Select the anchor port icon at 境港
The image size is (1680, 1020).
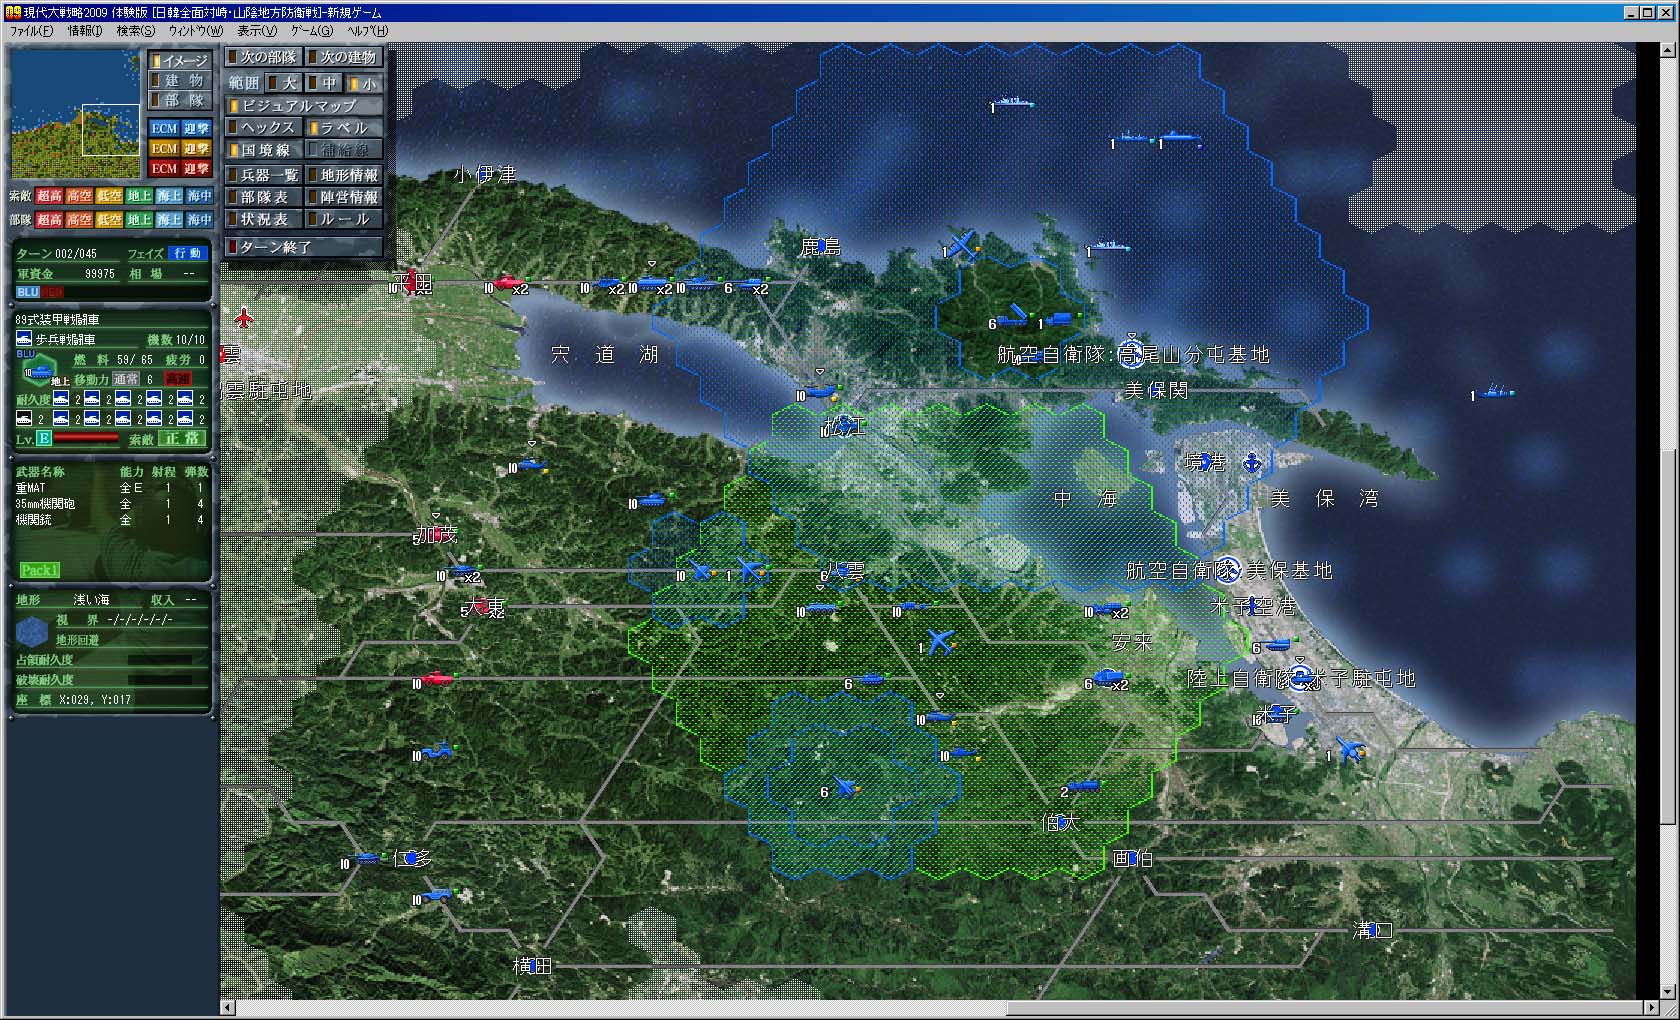click(x=1251, y=463)
